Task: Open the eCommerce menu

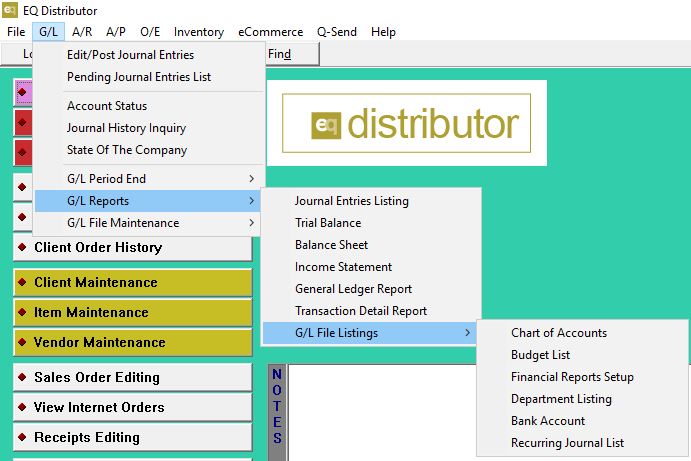Action: tap(271, 32)
